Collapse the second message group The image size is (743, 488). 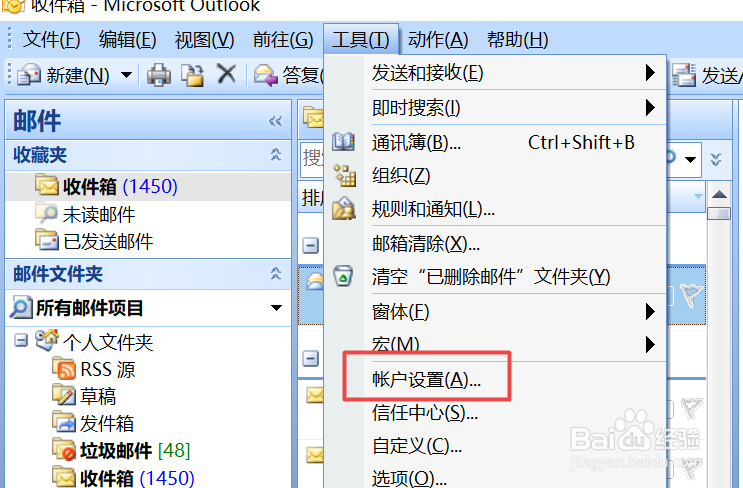(310, 358)
